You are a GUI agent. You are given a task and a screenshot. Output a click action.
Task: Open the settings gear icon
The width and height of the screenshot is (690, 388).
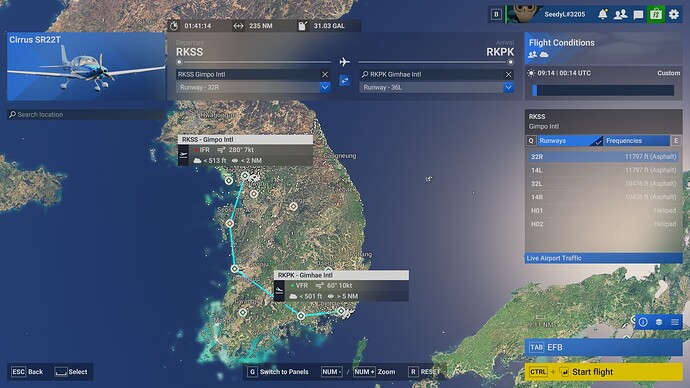tap(674, 14)
